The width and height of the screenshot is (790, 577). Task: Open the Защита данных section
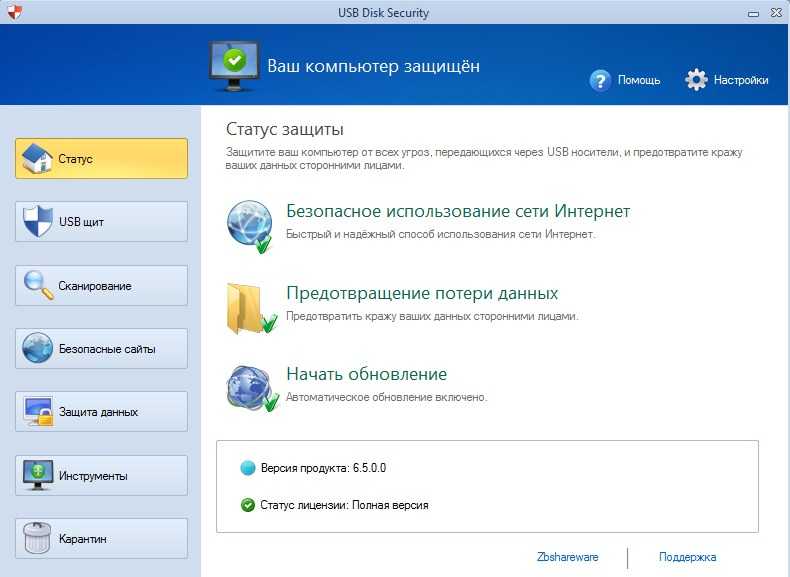click(x=101, y=412)
